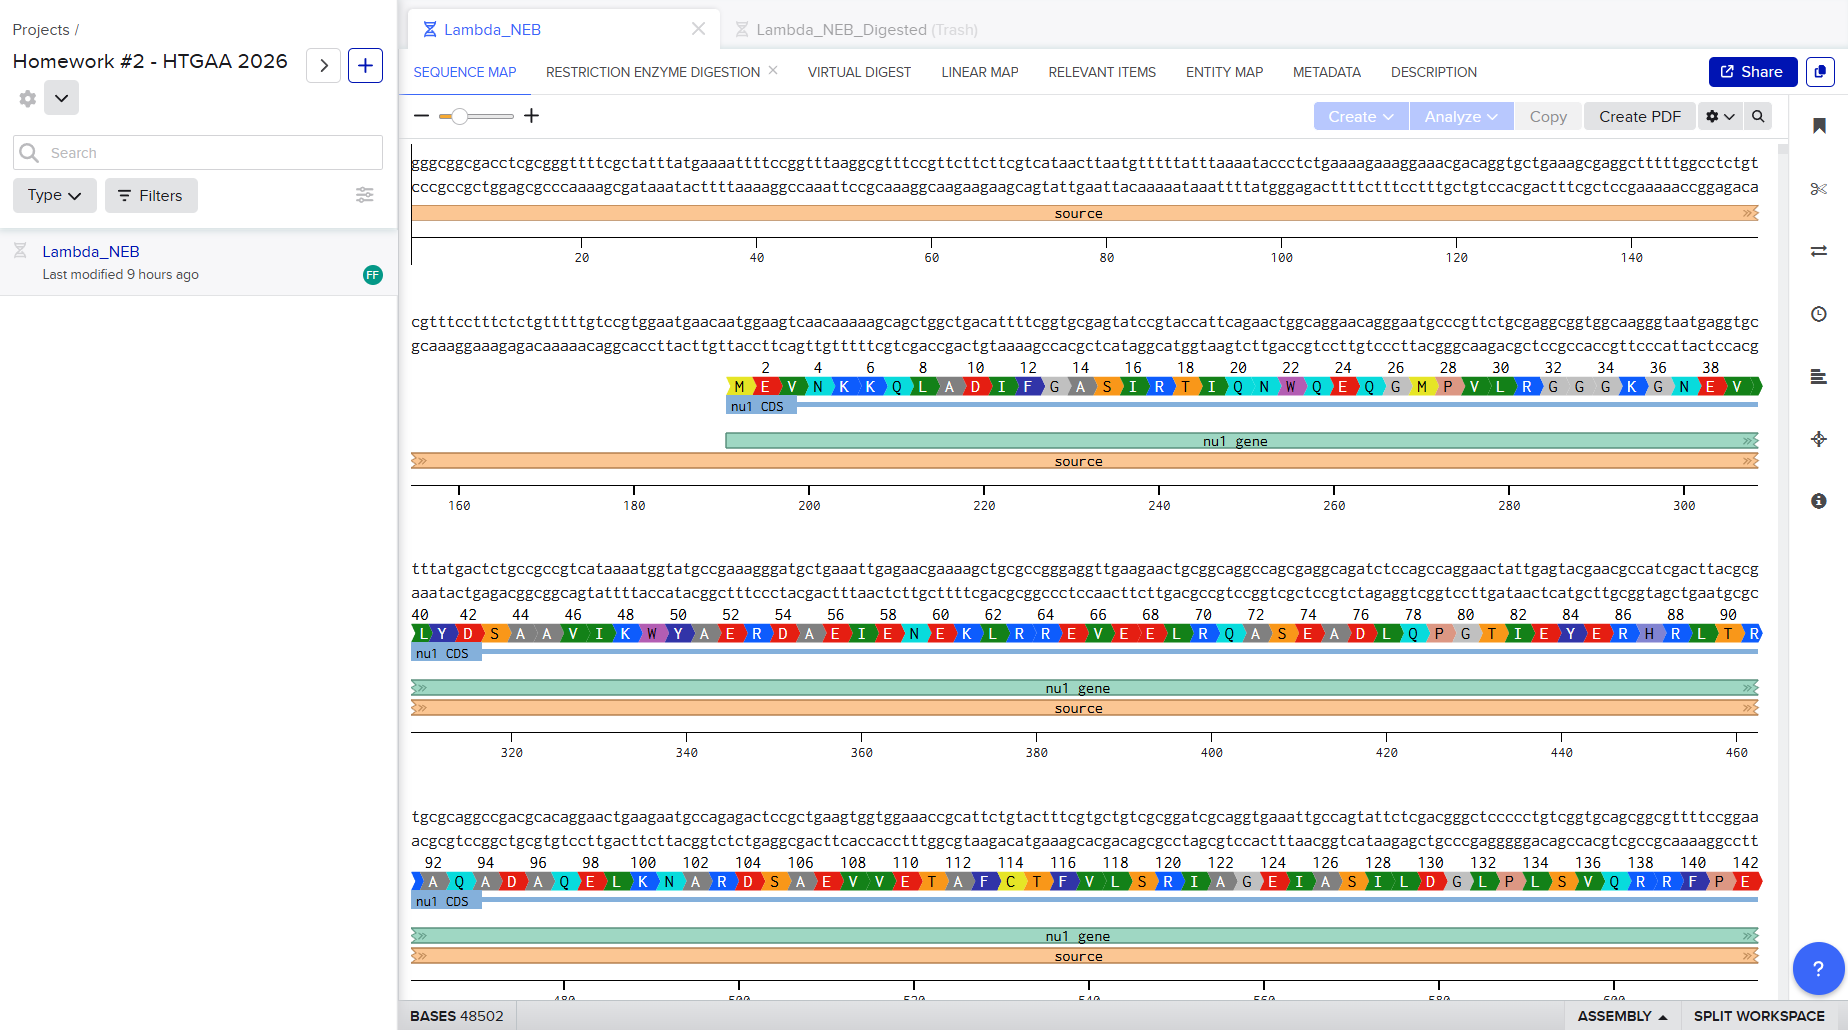The height and width of the screenshot is (1030, 1848).
Task: Show cut sites using the scissors icon
Action: 1820,188
